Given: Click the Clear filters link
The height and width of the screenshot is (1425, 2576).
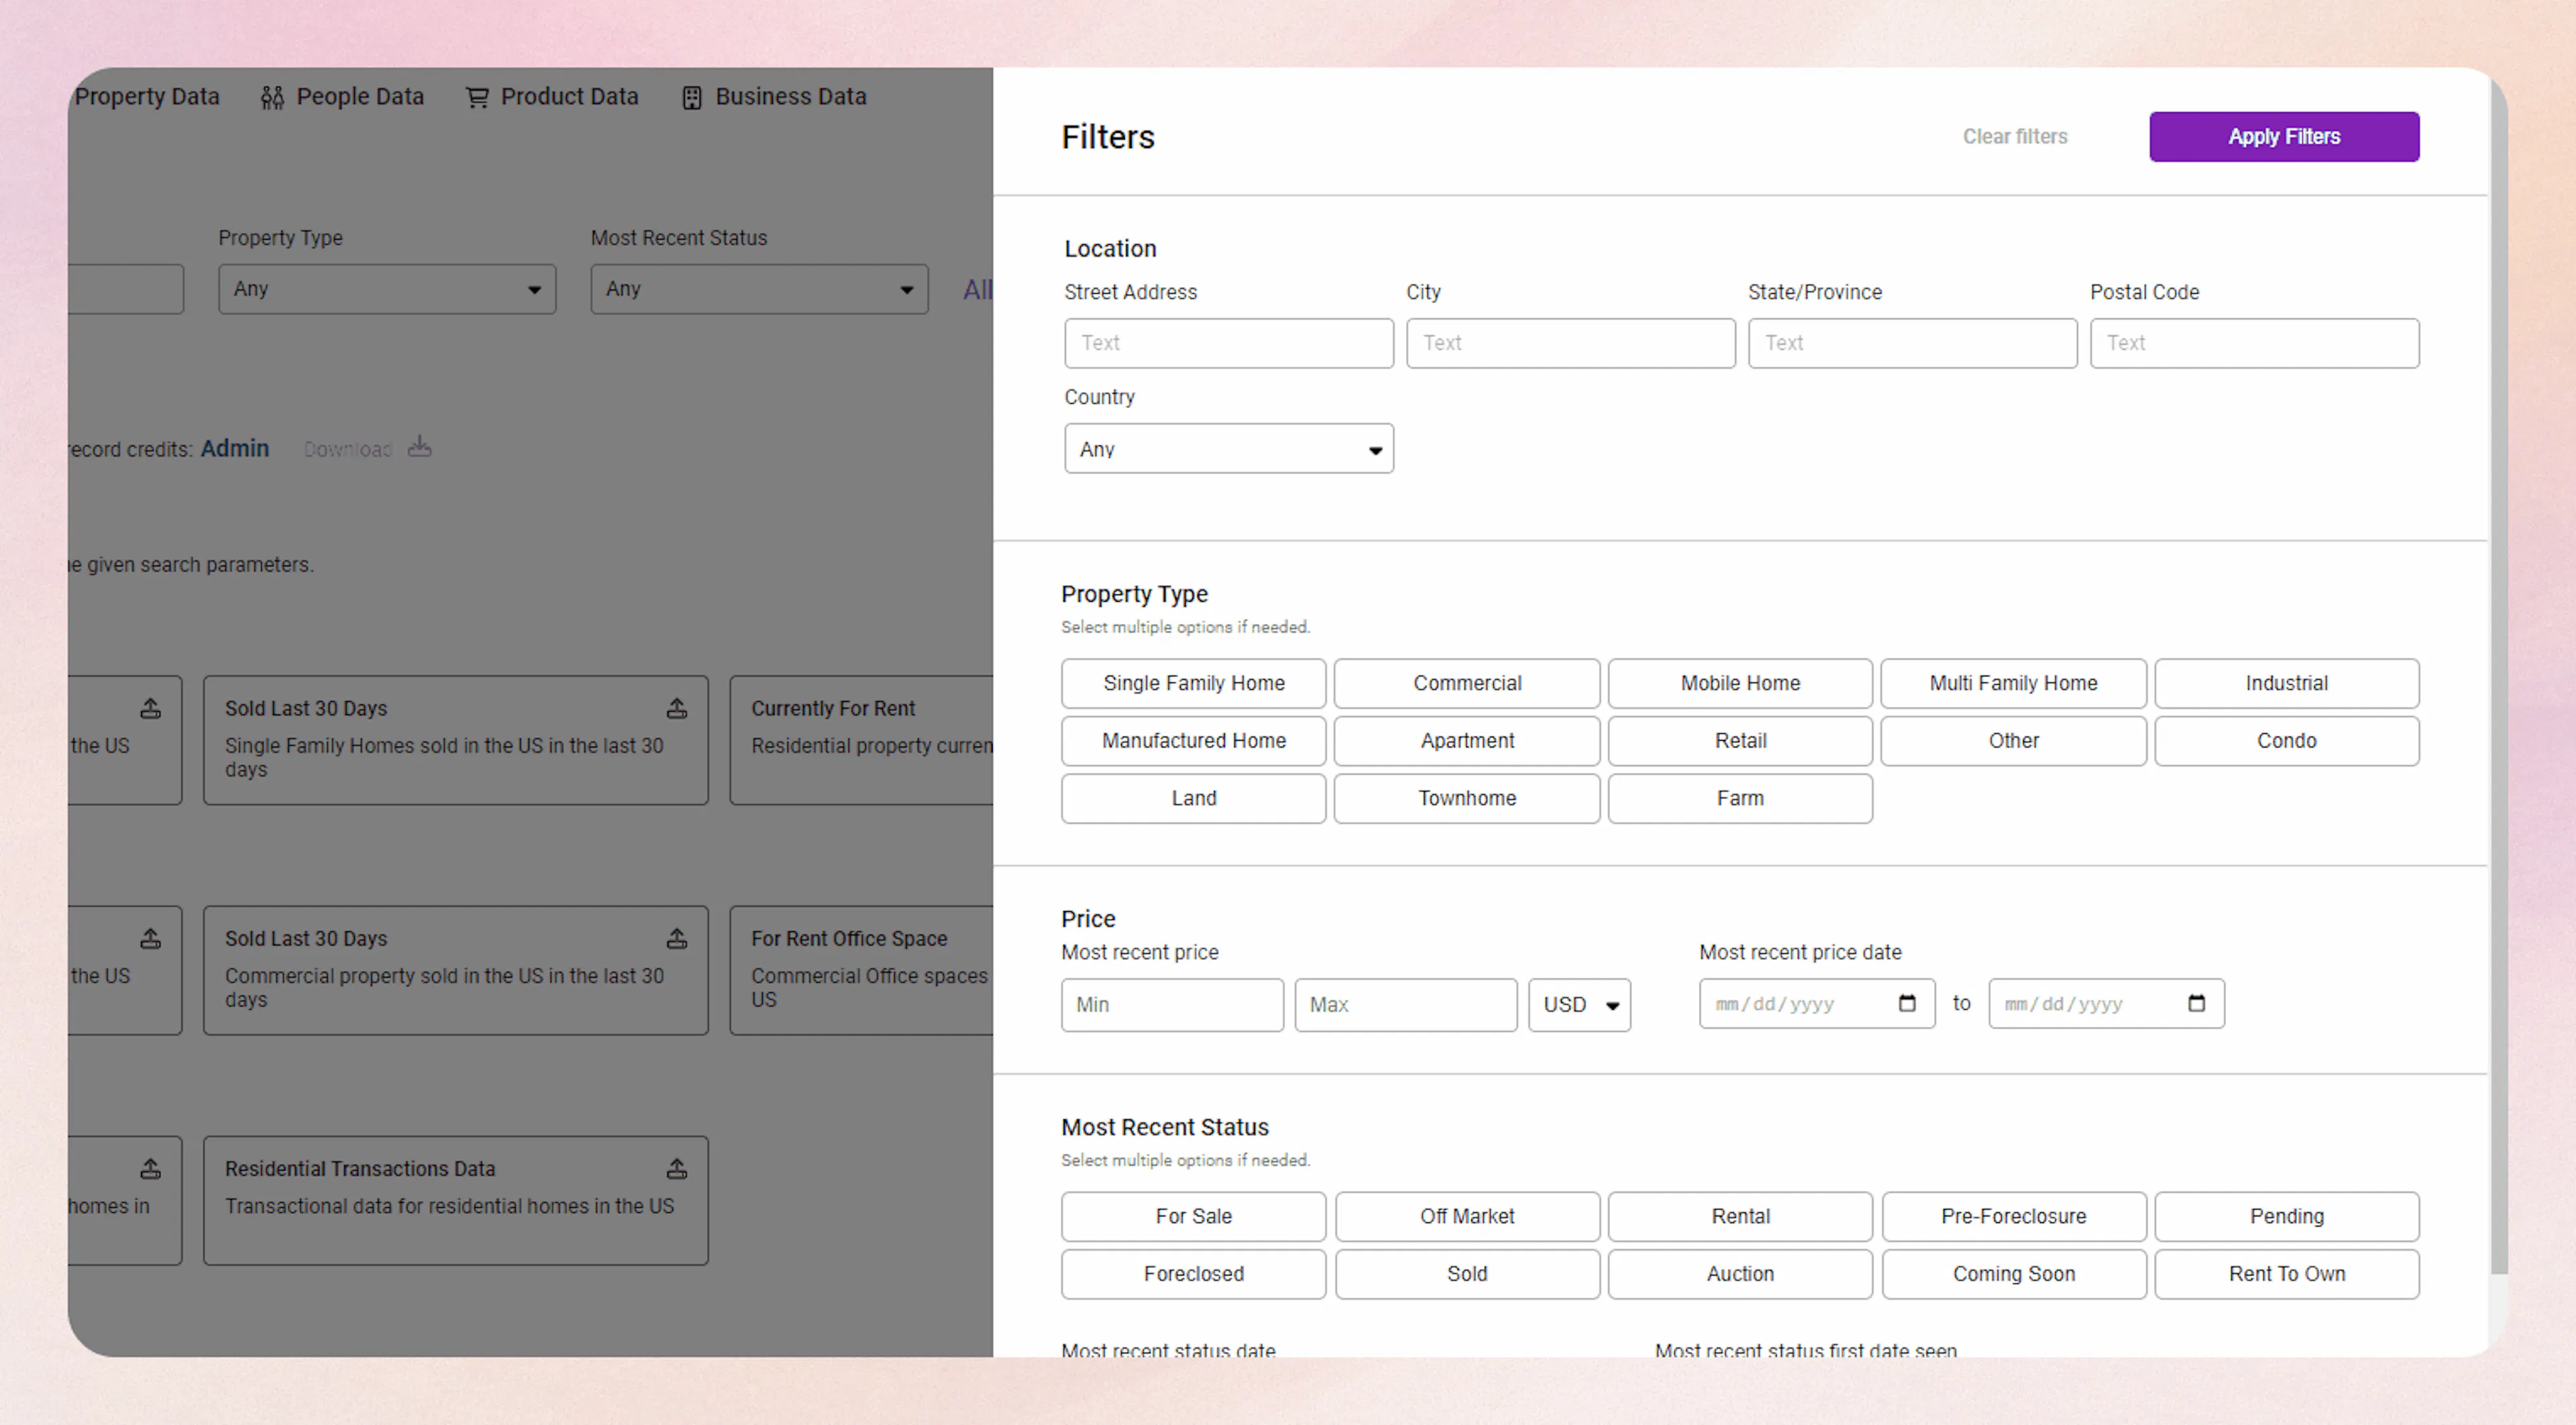Looking at the screenshot, I should coord(2014,136).
